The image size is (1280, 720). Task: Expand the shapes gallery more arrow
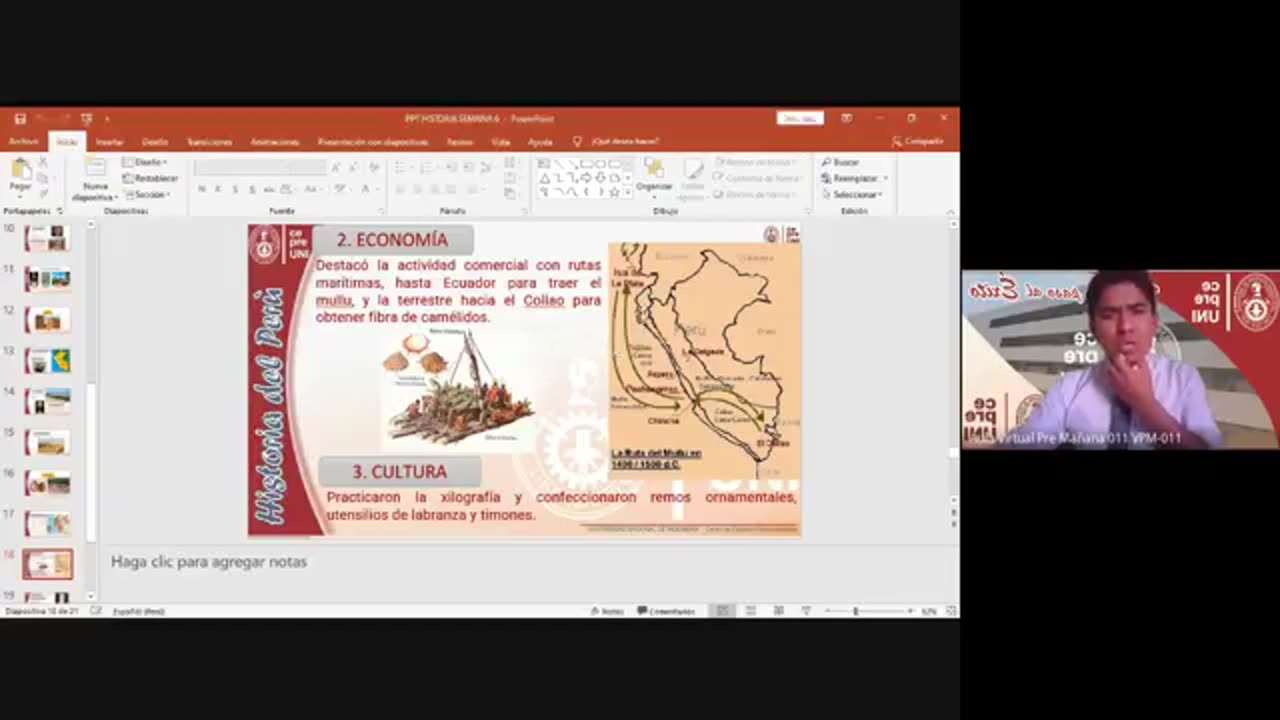pyautogui.click(x=627, y=193)
